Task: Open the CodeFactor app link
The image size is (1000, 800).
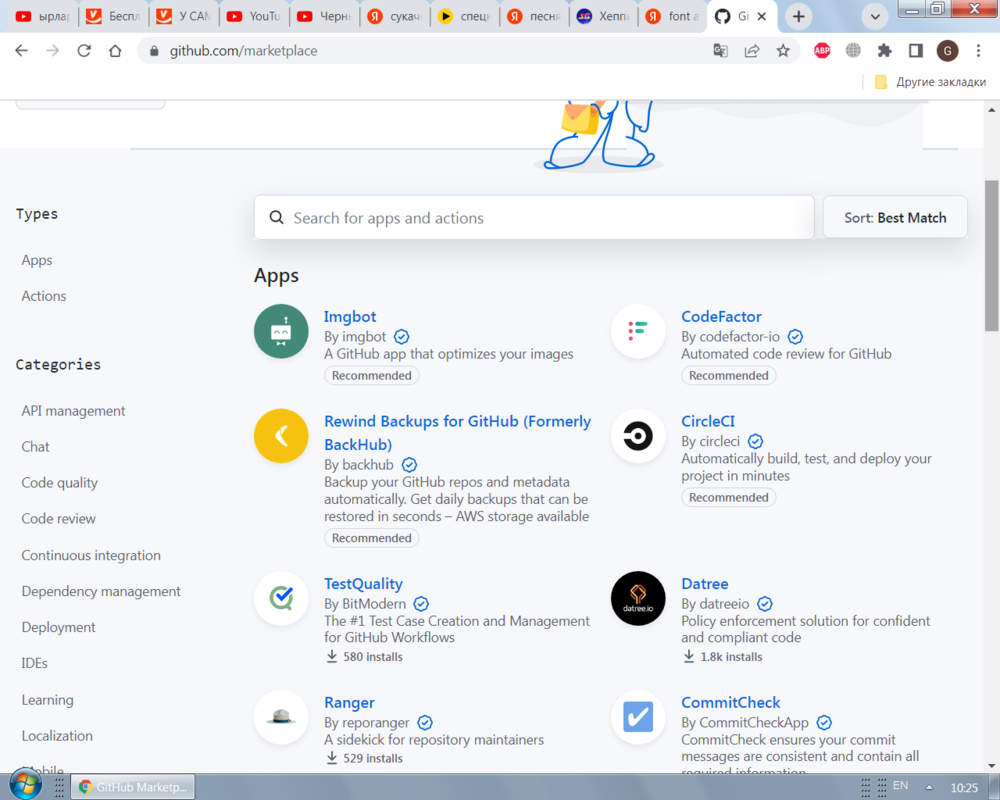Action: 721,316
